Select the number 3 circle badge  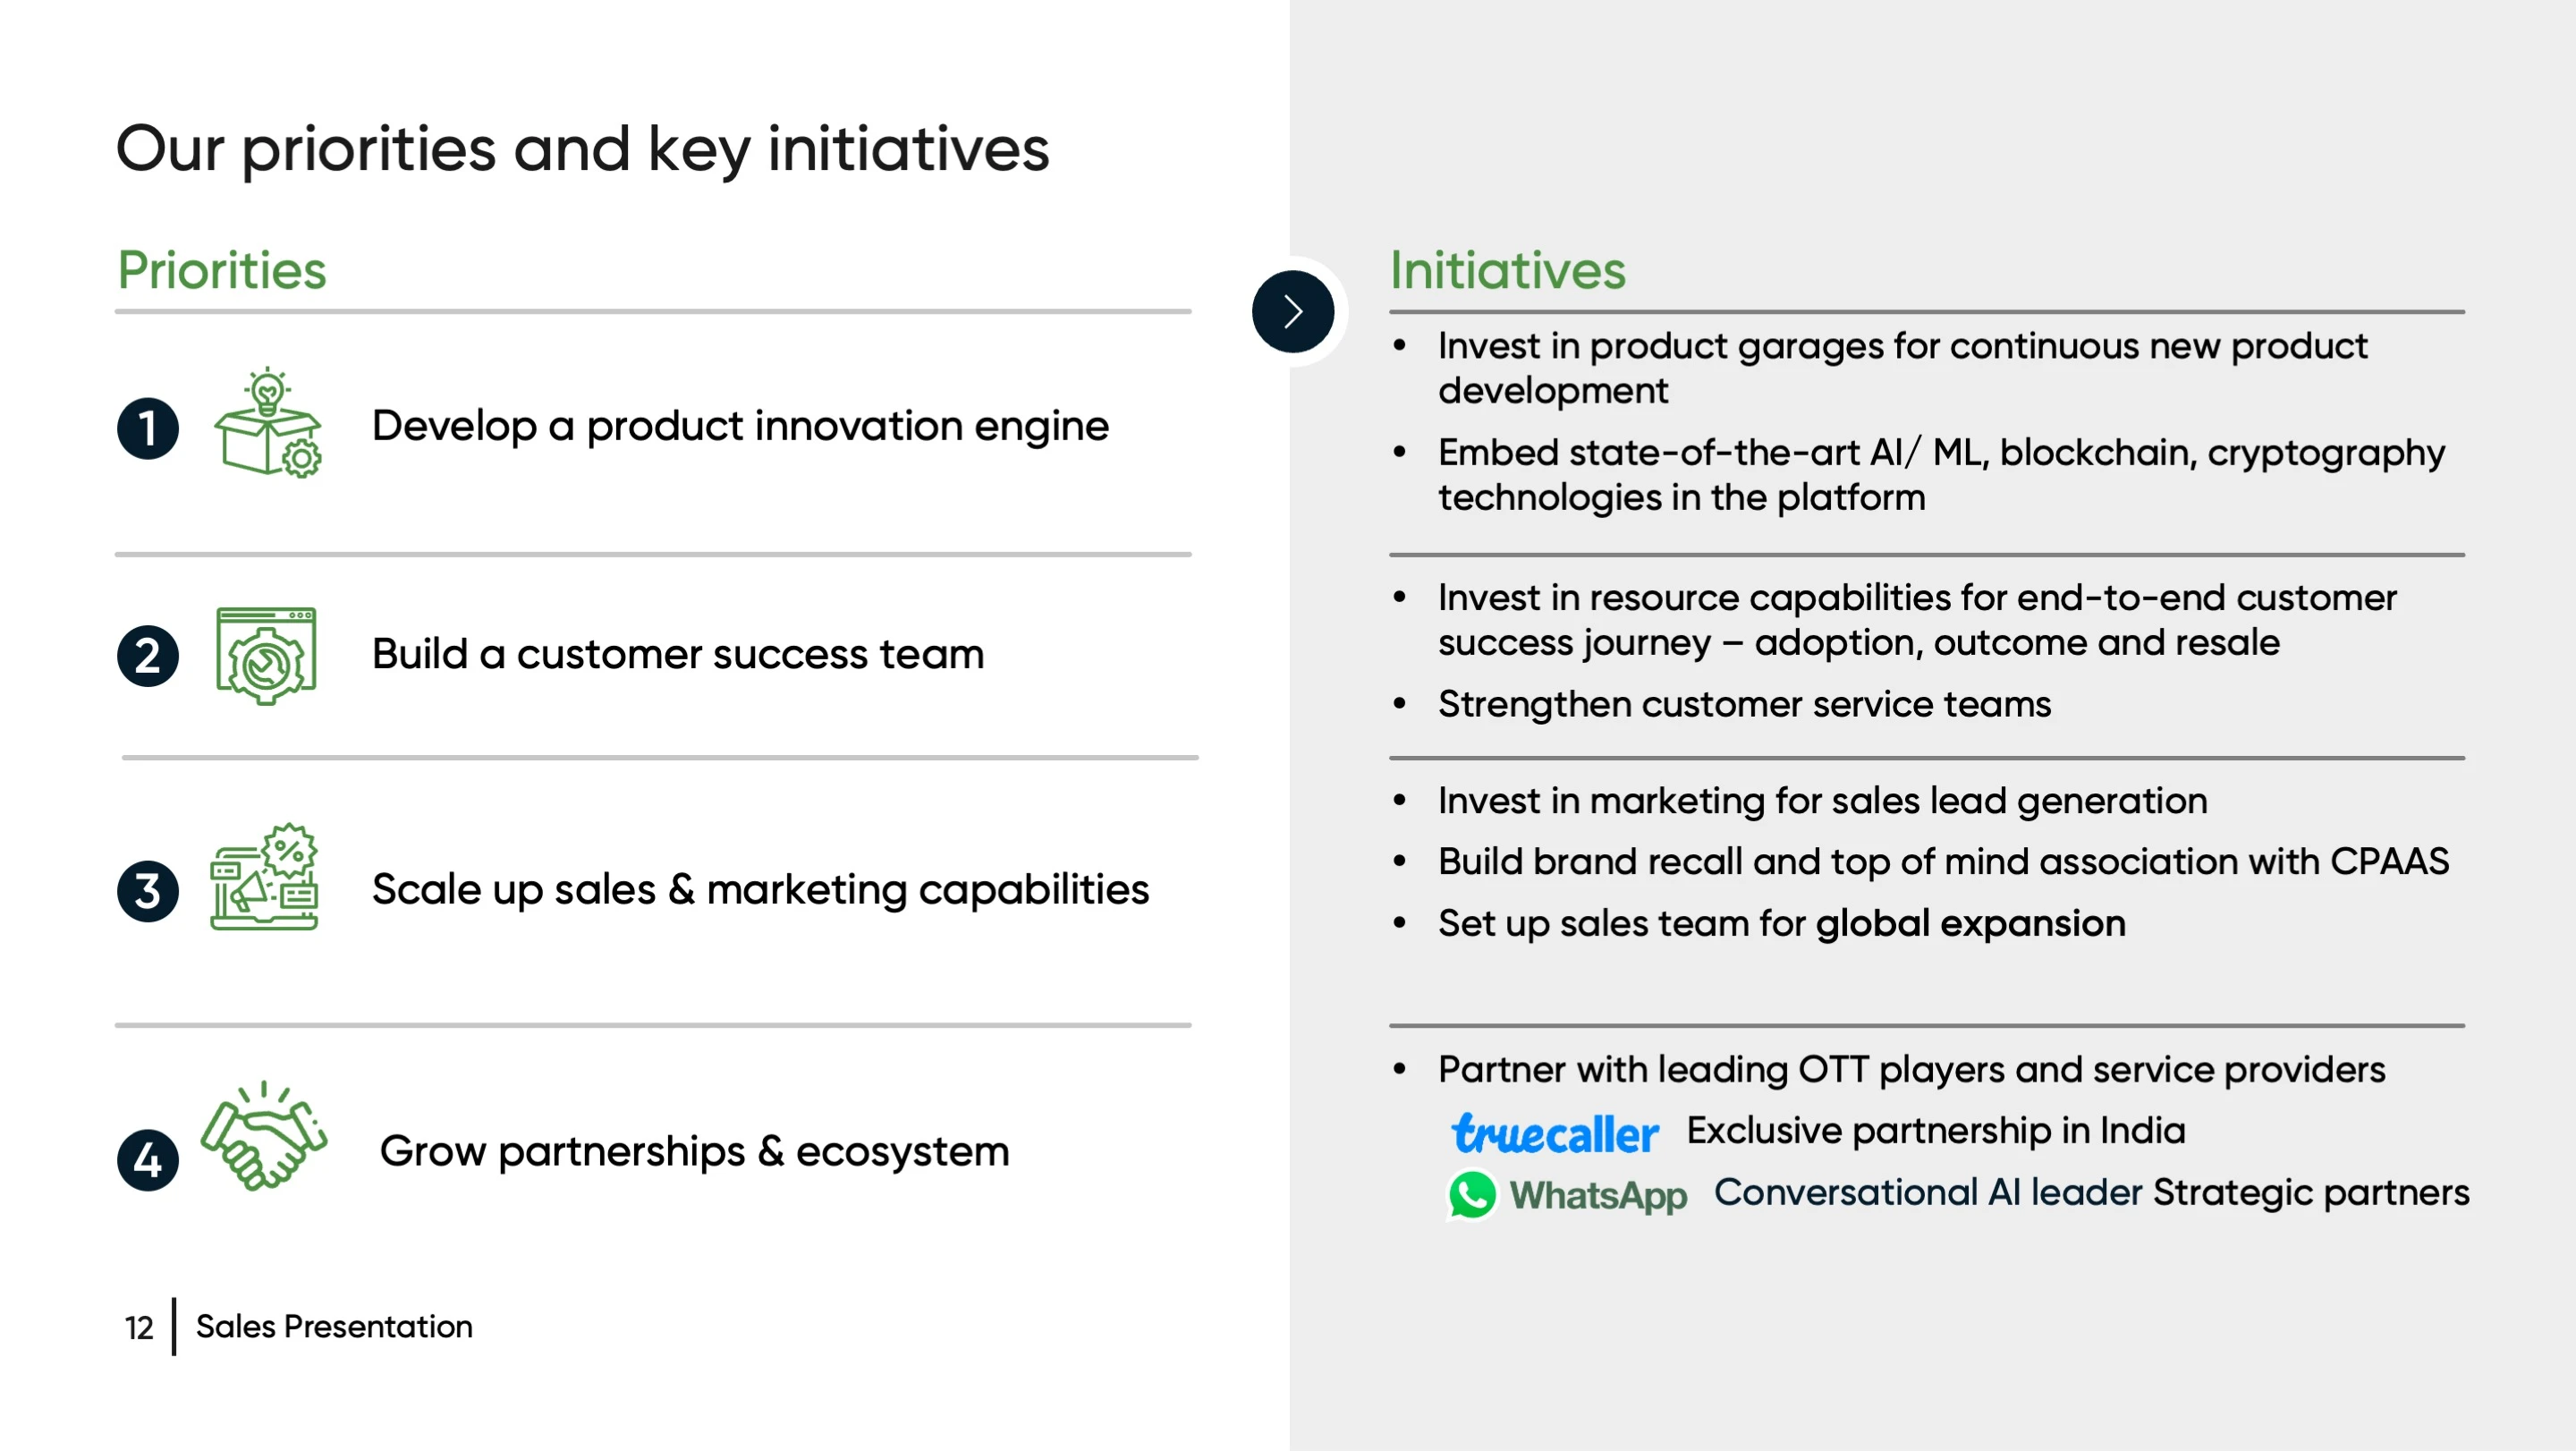(x=148, y=891)
